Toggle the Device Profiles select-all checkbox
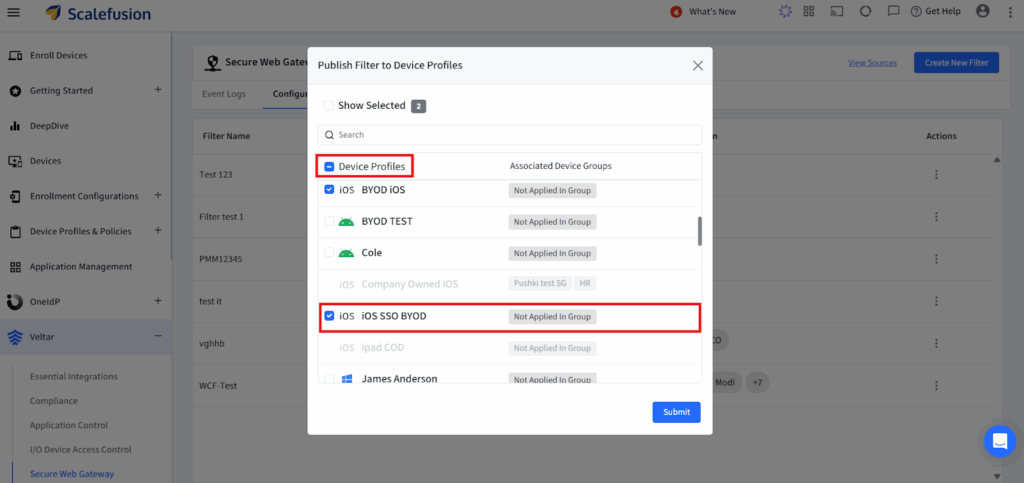The image size is (1024, 483). [x=329, y=166]
